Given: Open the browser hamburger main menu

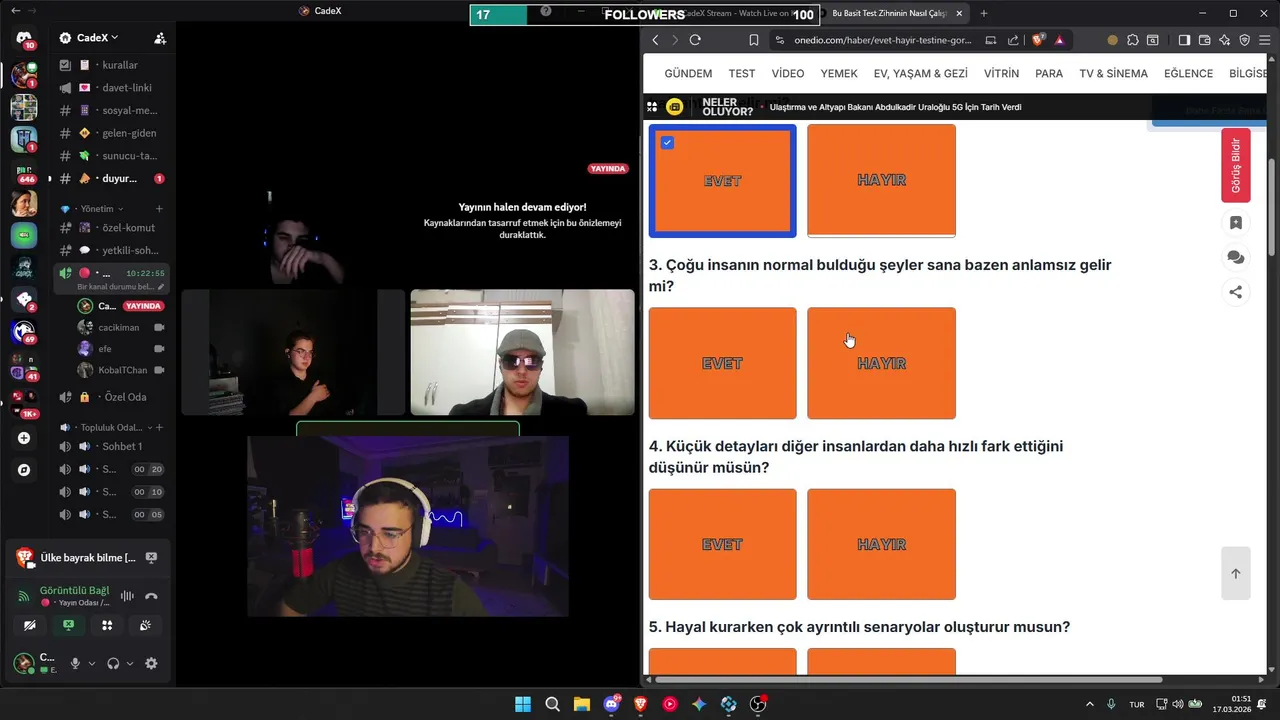Looking at the screenshot, I should (x=1265, y=40).
